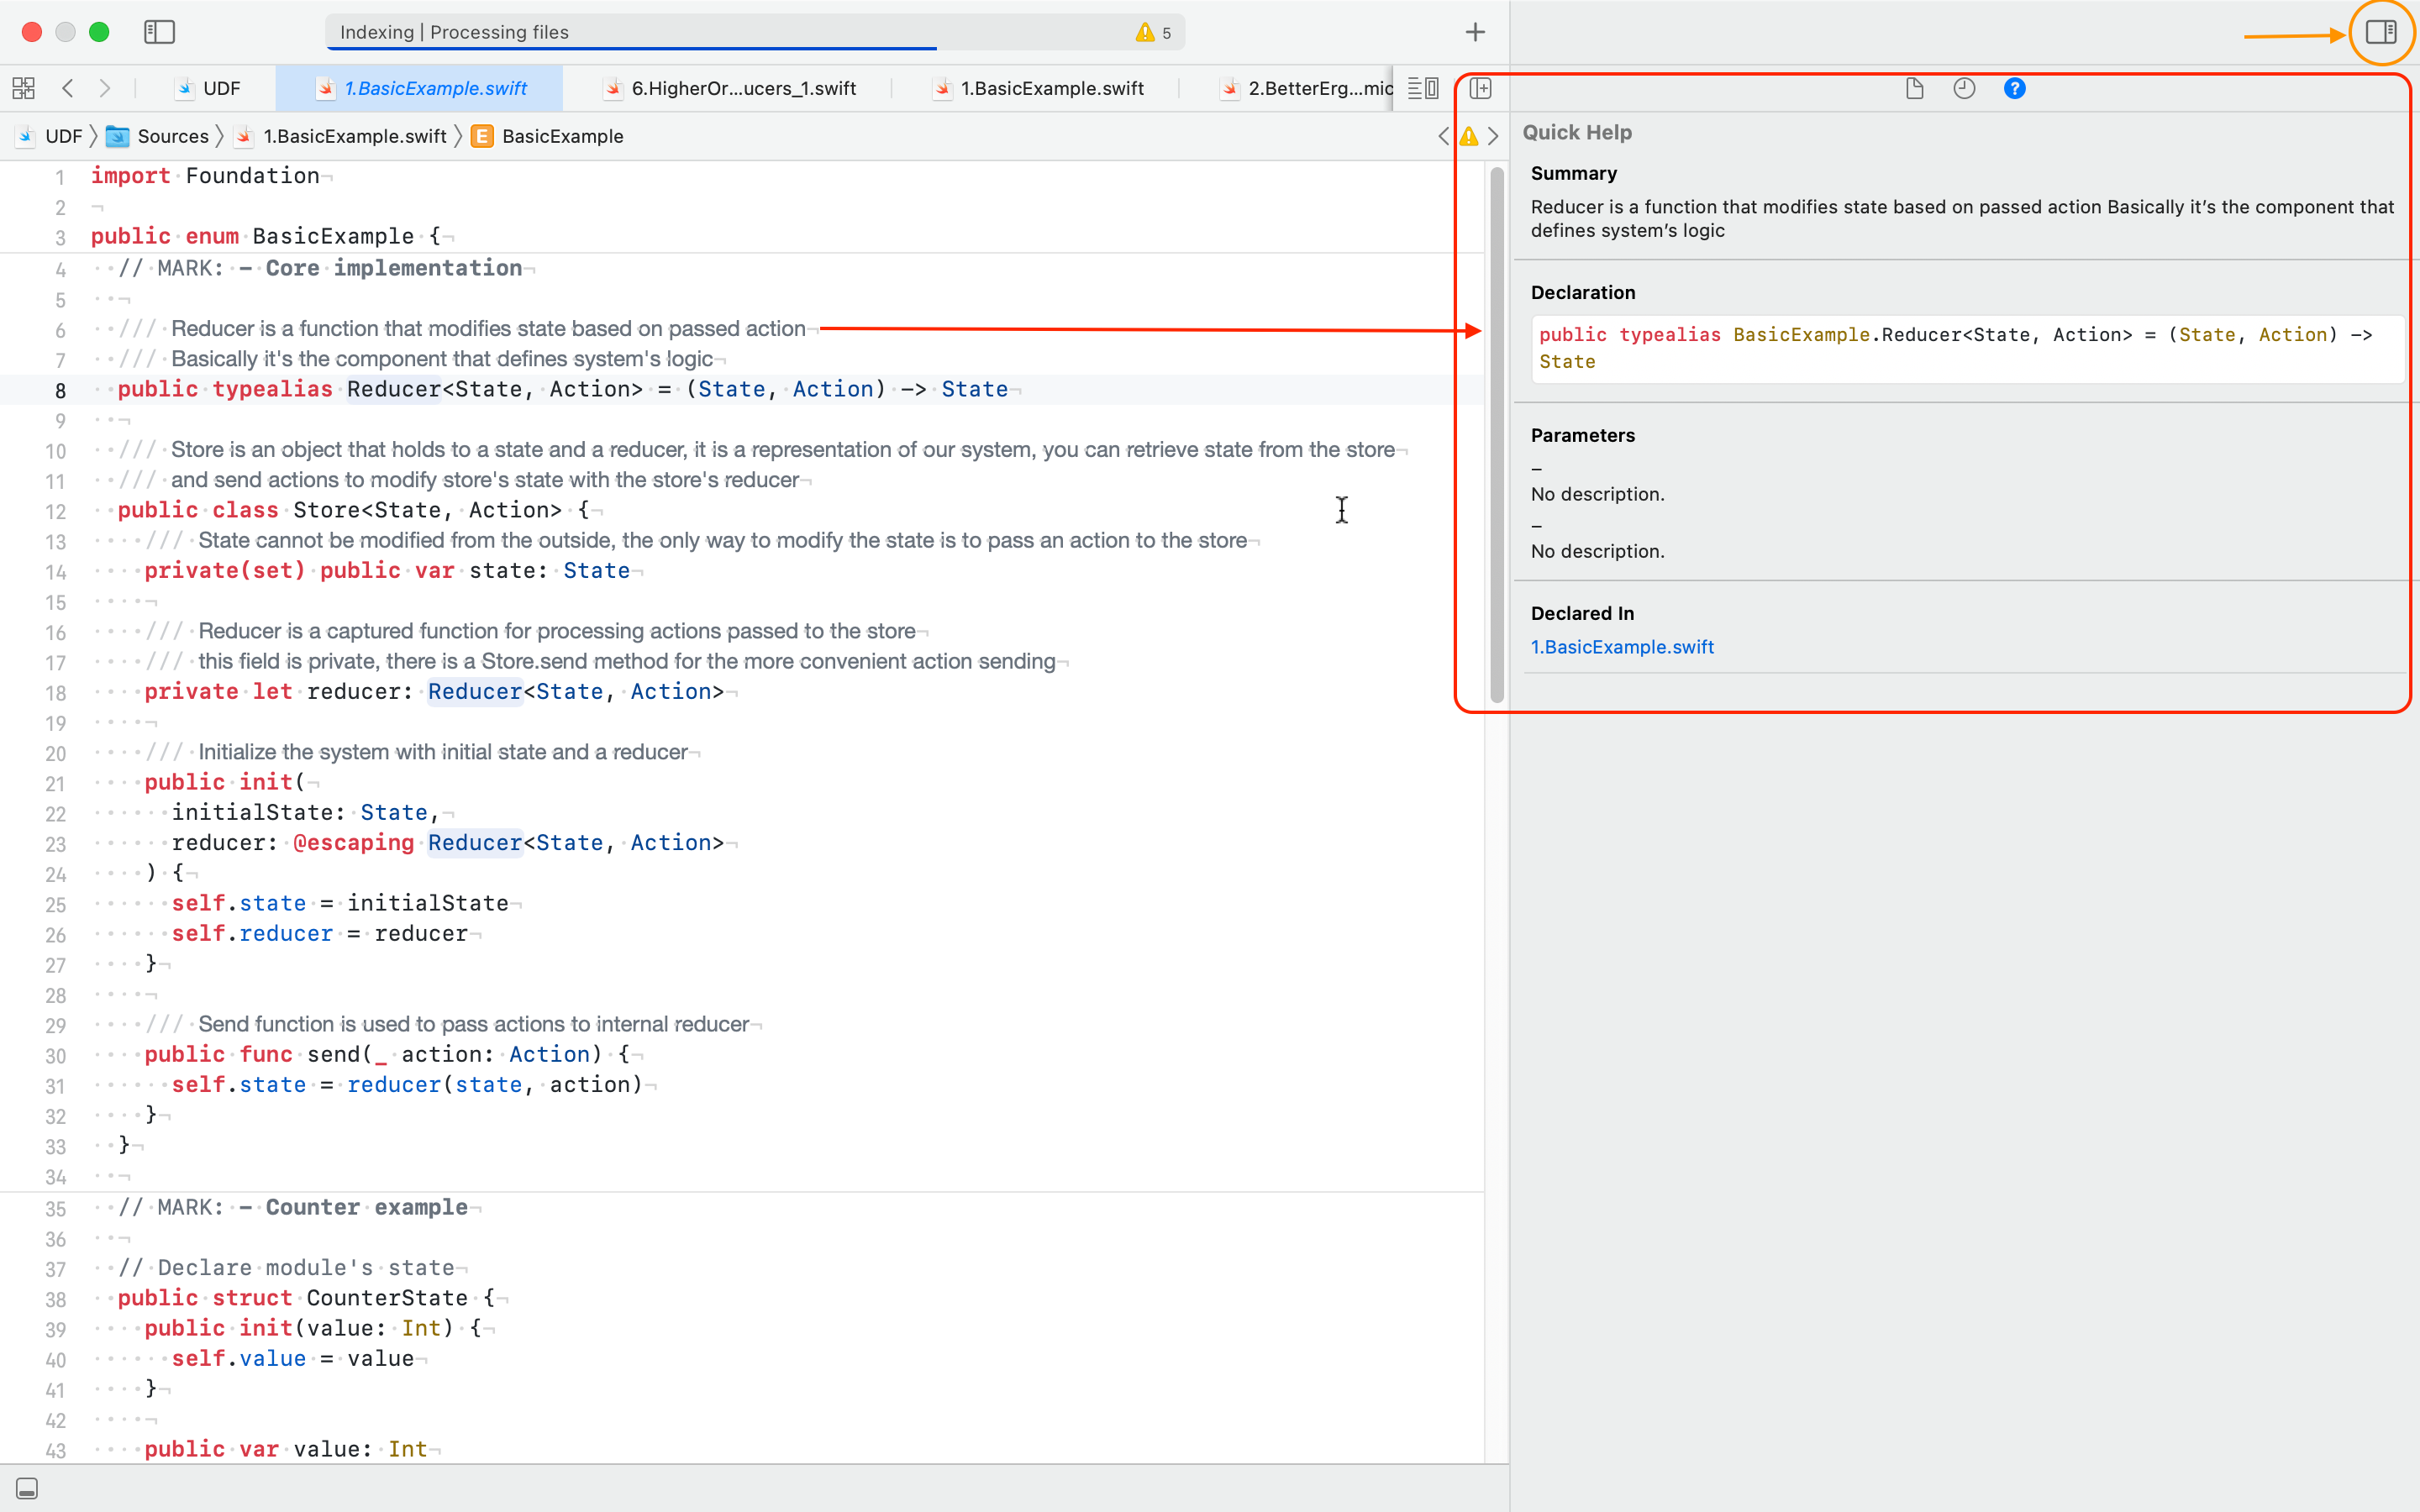This screenshot has width=2420, height=1512.
Task: Show the Quick Help inspector
Action: 2014,88
